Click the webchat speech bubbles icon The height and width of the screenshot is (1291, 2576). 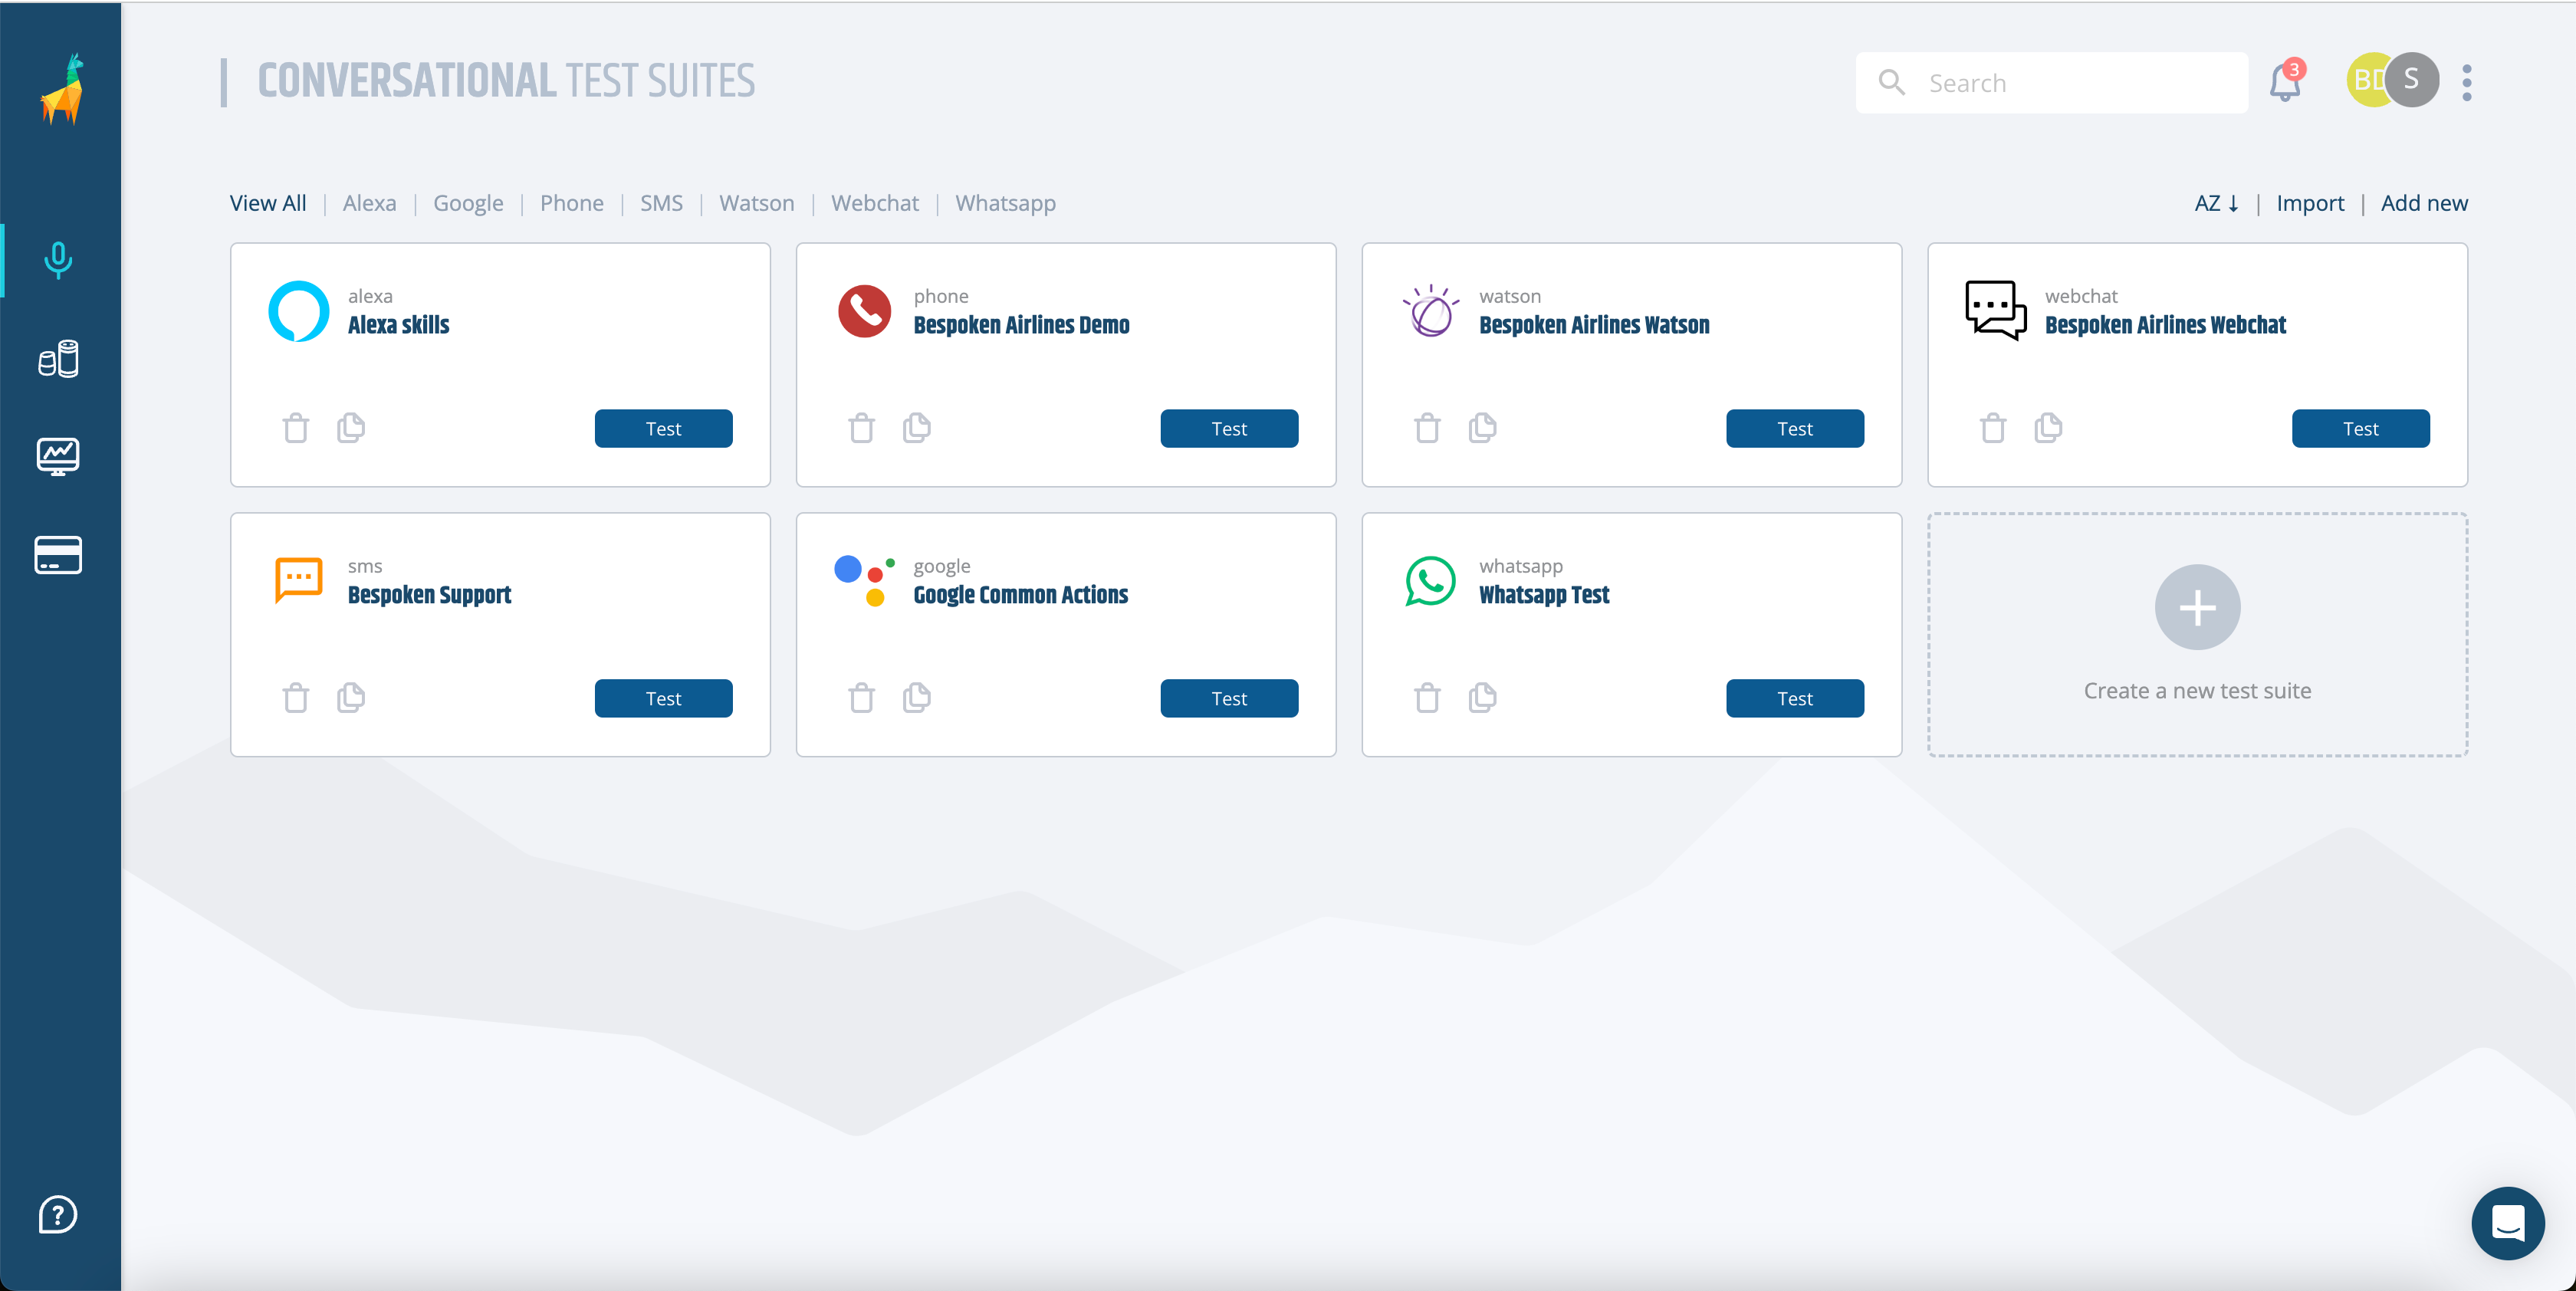pyautogui.click(x=1996, y=310)
